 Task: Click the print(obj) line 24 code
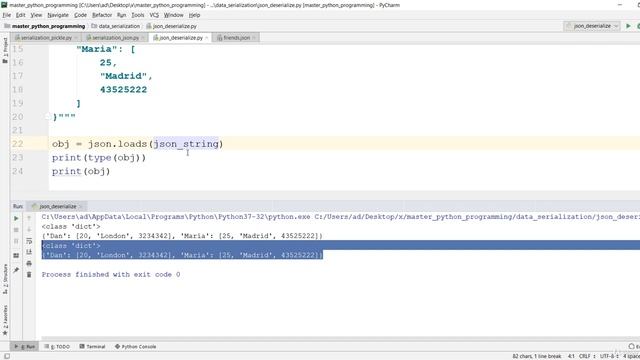coord(81,171)
